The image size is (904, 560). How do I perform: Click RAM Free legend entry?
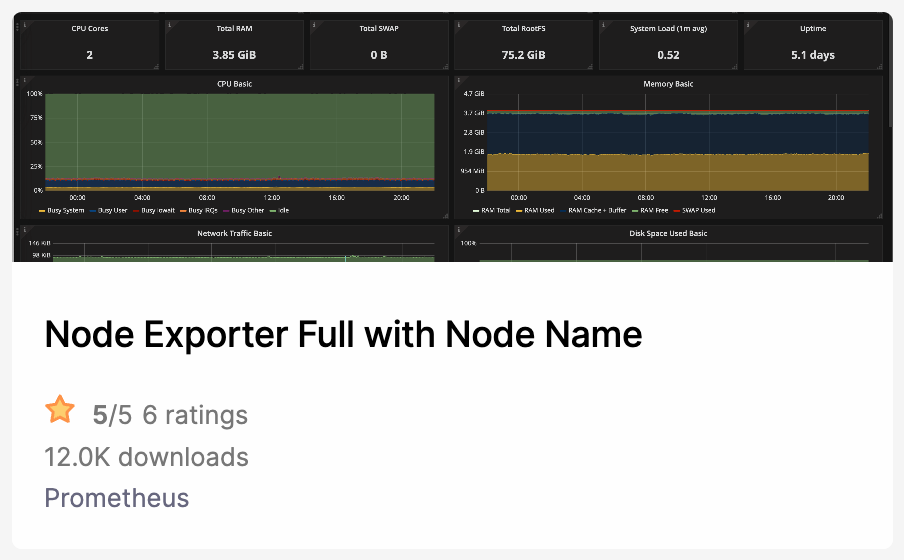(x=650, y=211)
